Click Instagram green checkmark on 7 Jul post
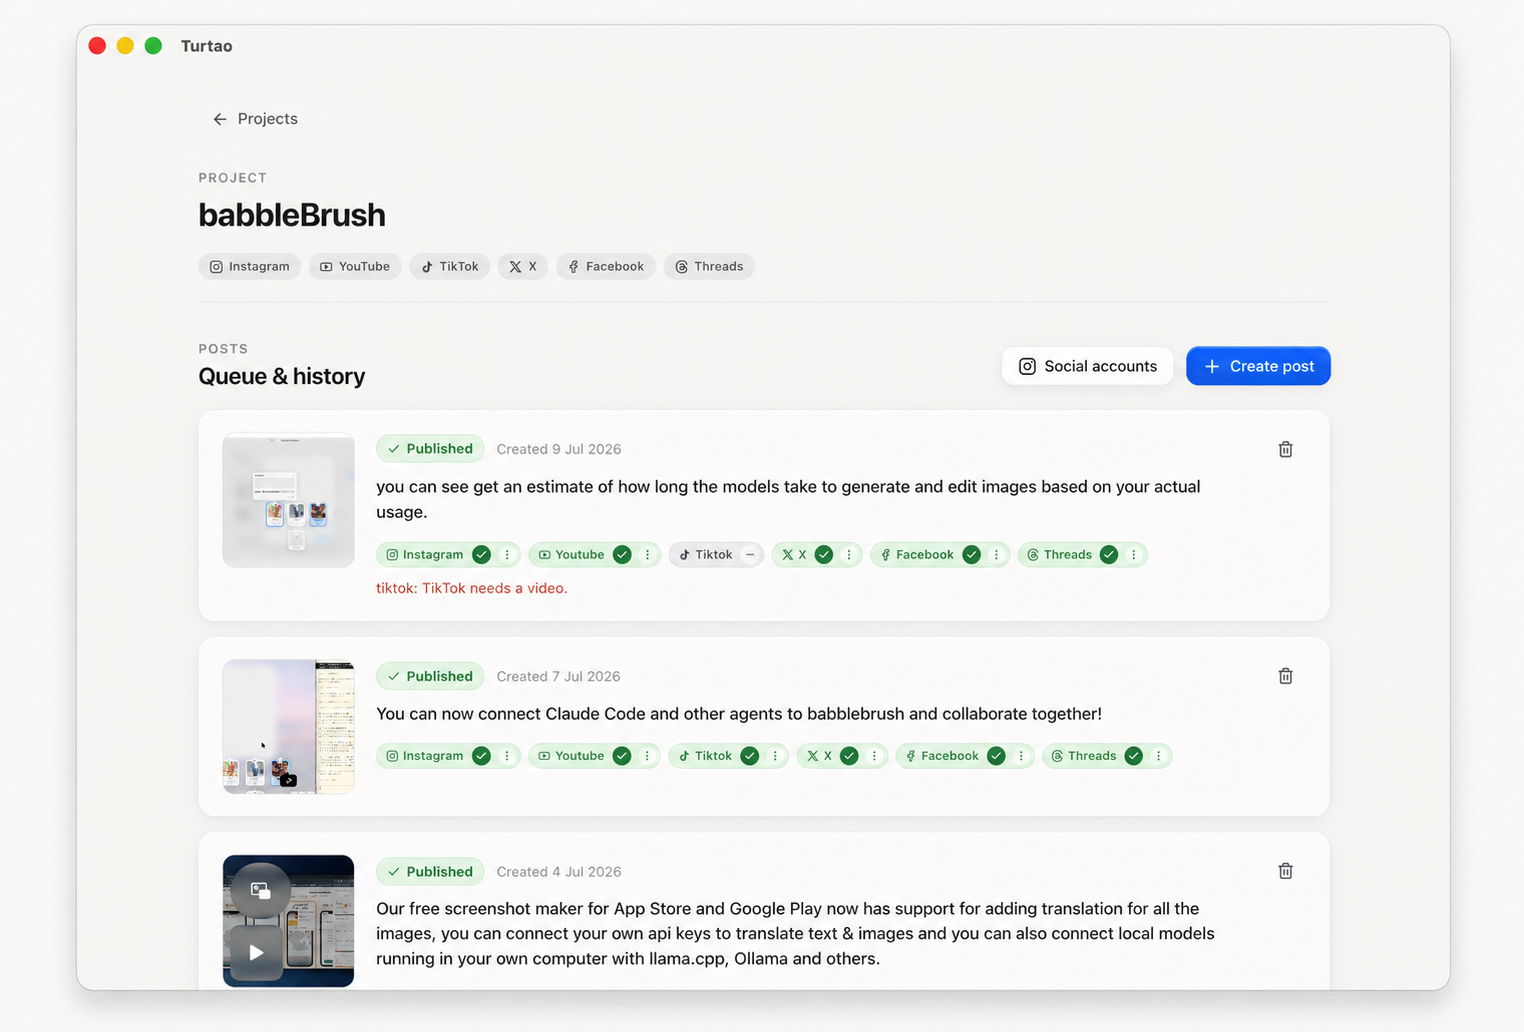The height and width of the screenshot is (1032, 1524). tap(481, 756)
